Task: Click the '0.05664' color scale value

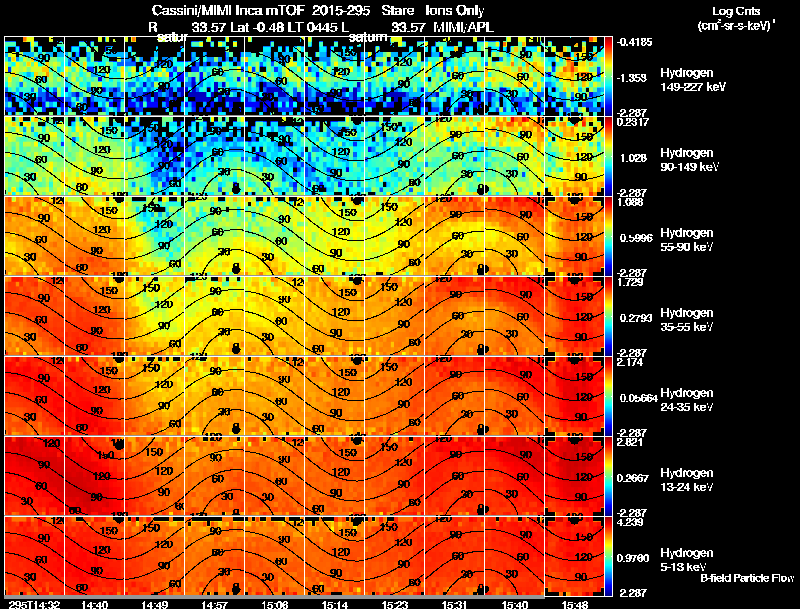Action: pos(638,398)
